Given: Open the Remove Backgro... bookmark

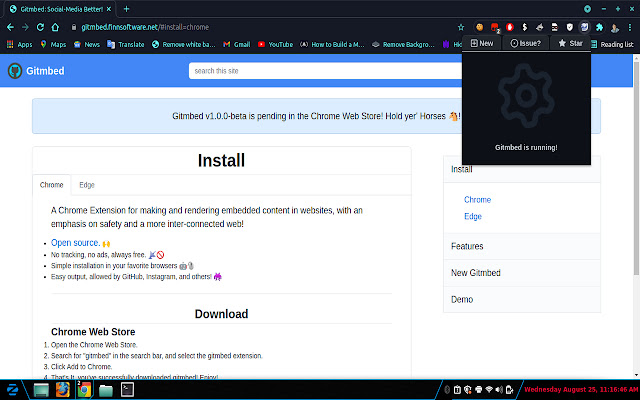Looking at the screenshot, I should click(403, 44).
